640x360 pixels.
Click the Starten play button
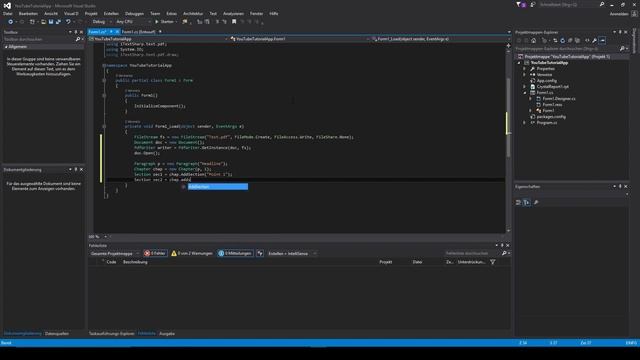(x=164, y=22)
